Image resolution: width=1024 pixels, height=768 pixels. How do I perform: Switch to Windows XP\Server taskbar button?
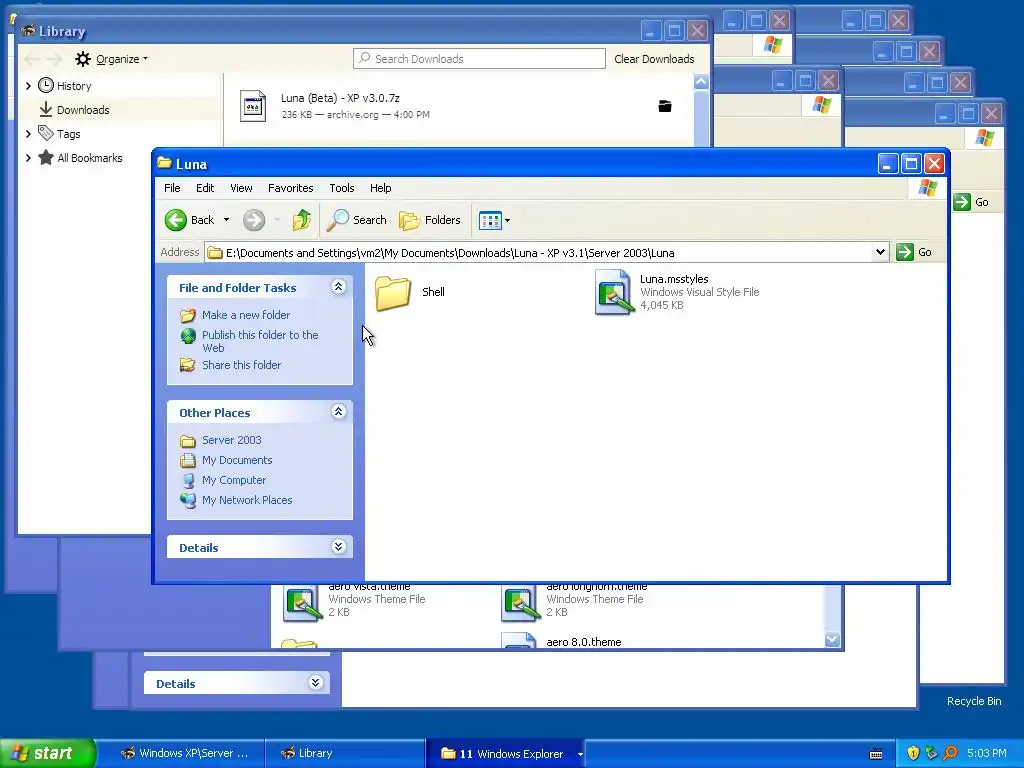[185, 753]
